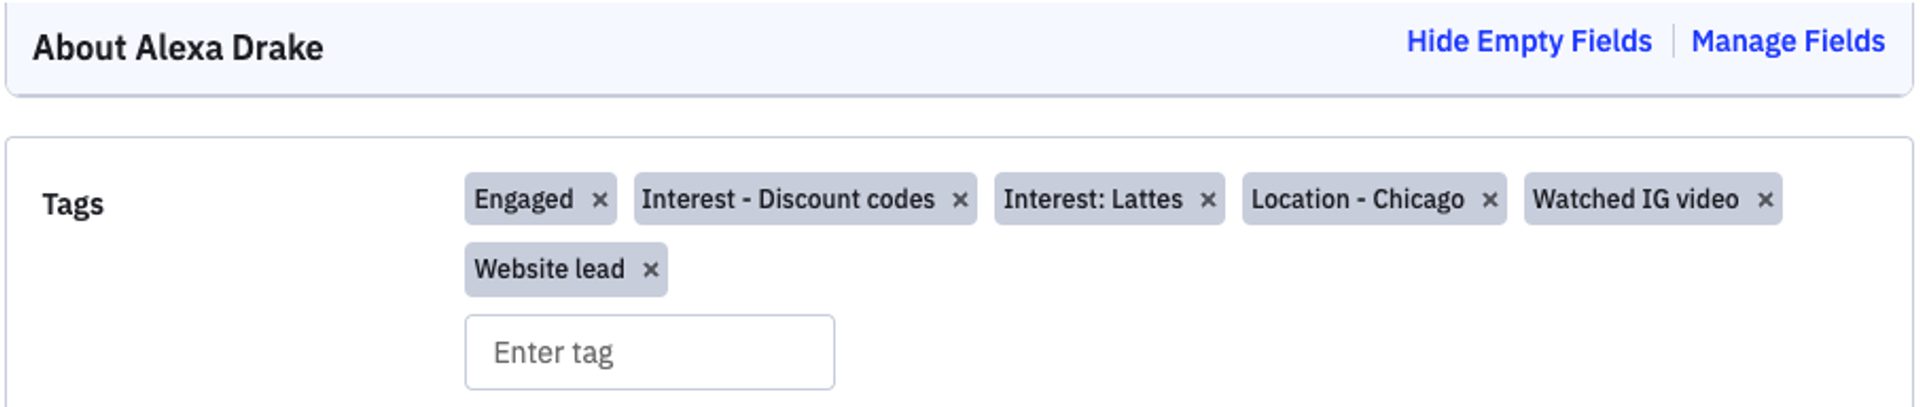Focus the Enter tag input field

click(x=649, y=353)
